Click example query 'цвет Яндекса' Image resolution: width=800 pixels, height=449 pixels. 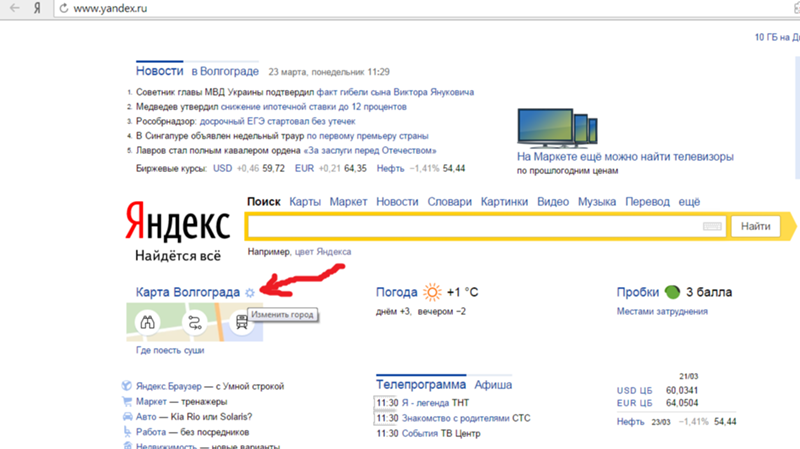323,252
